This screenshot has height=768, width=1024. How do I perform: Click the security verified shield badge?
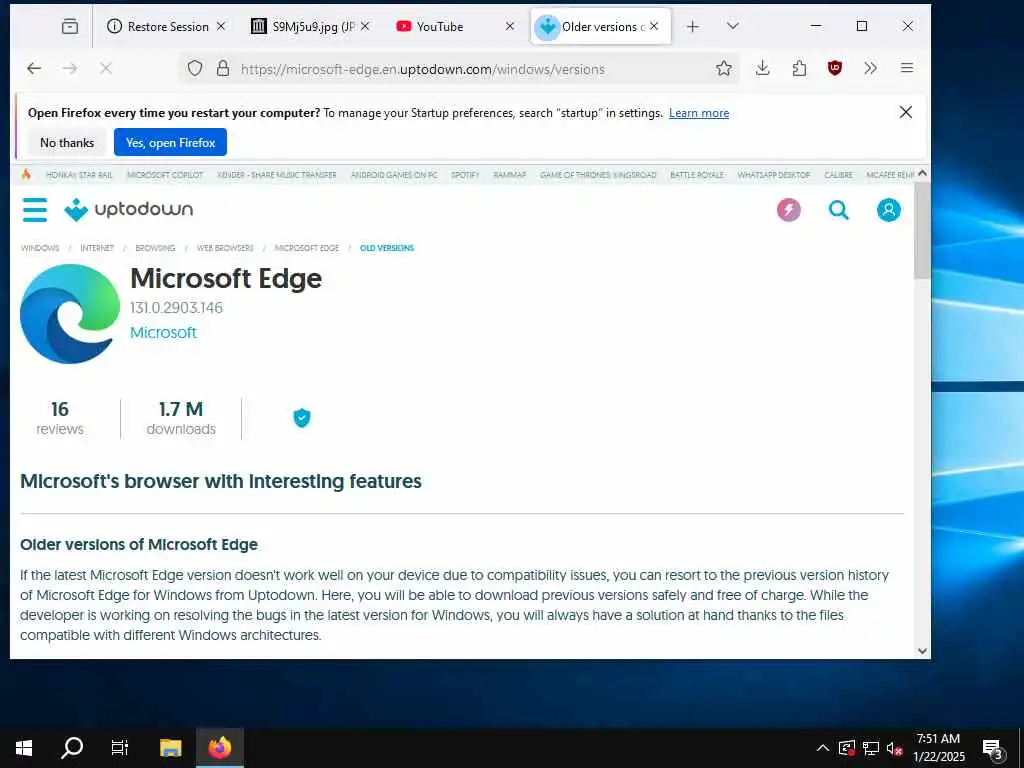pos(302,418)
